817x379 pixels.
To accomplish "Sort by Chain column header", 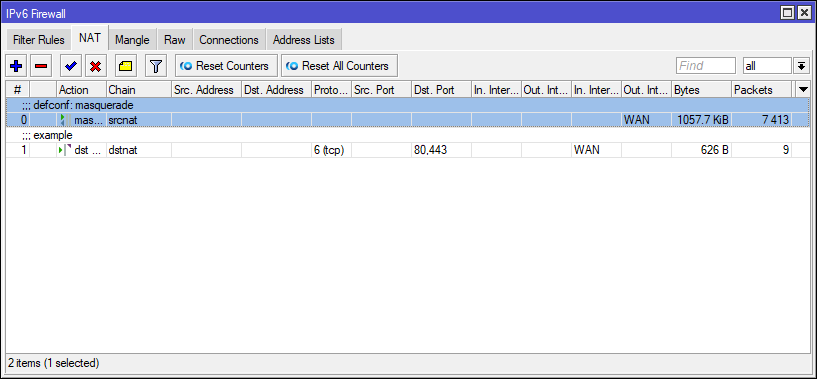I will point(139,90).
